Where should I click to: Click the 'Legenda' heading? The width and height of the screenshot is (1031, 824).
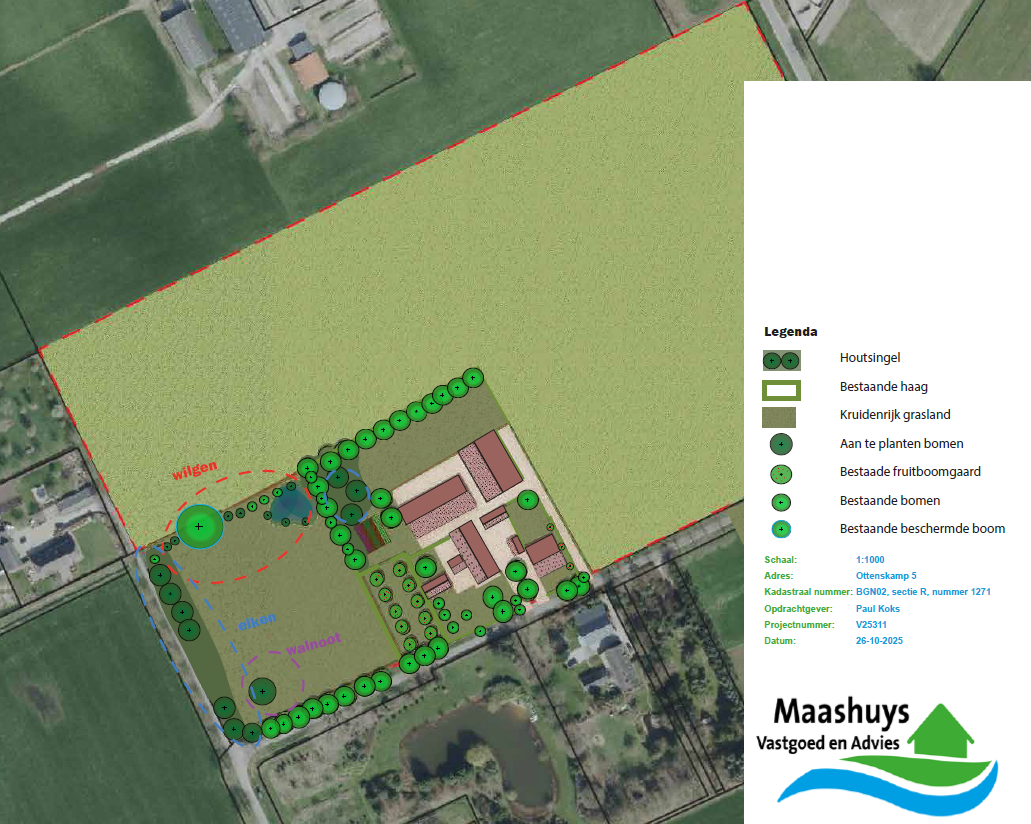click(790, 332)
